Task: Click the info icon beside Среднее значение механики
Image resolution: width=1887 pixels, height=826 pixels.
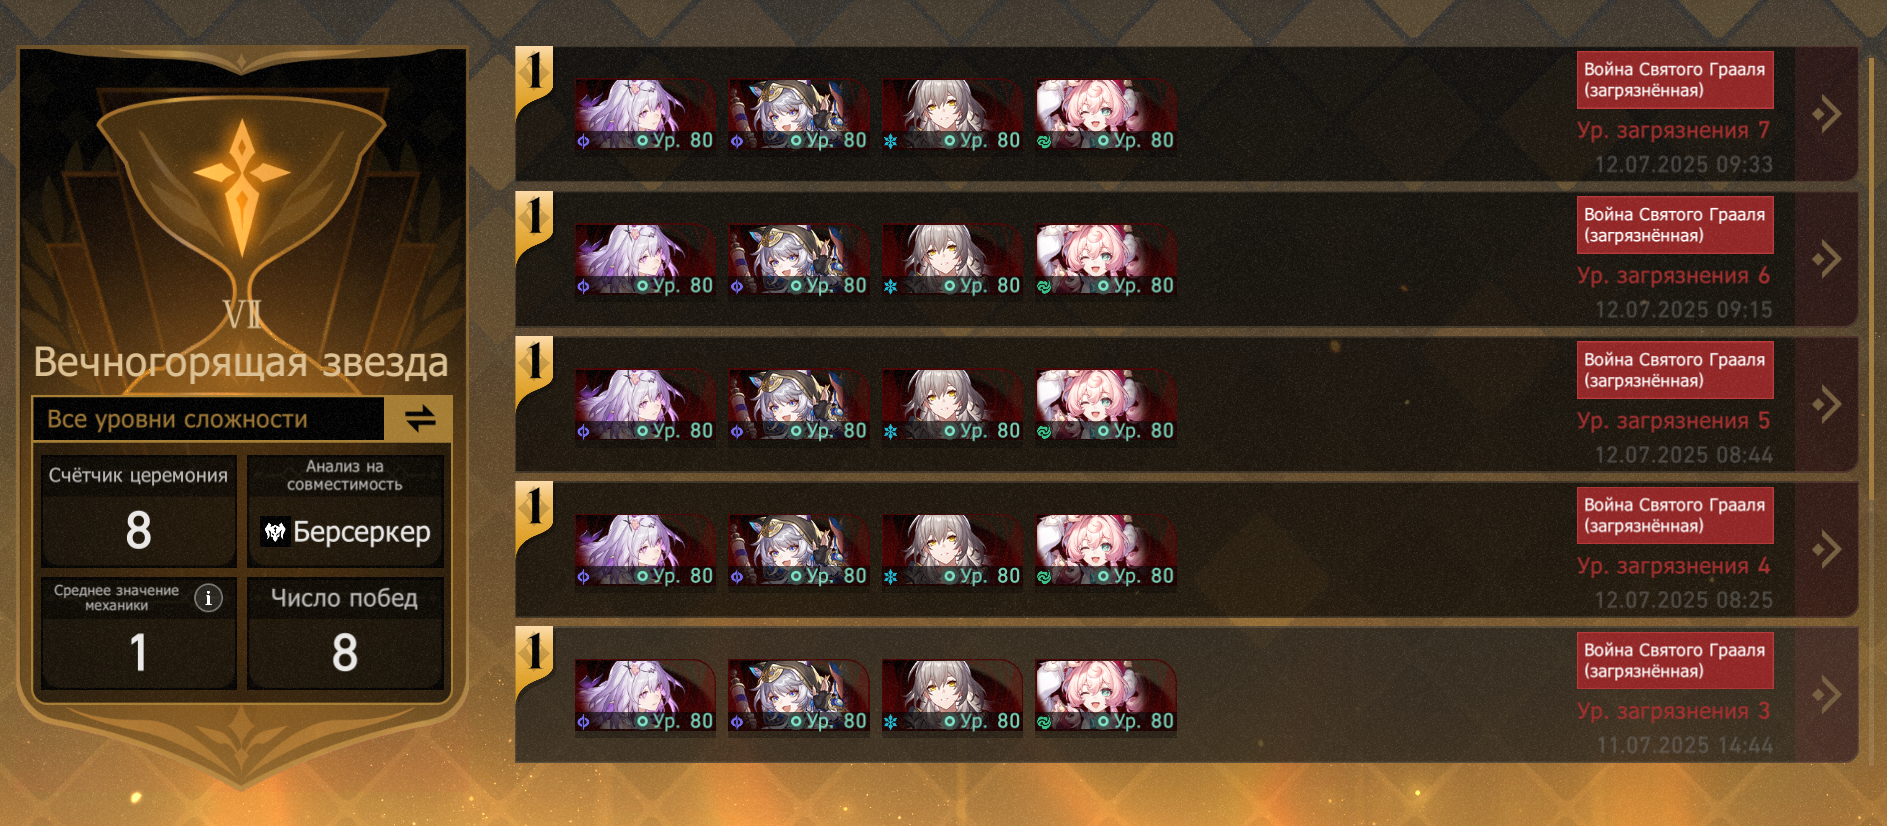Action: (208, 598)
